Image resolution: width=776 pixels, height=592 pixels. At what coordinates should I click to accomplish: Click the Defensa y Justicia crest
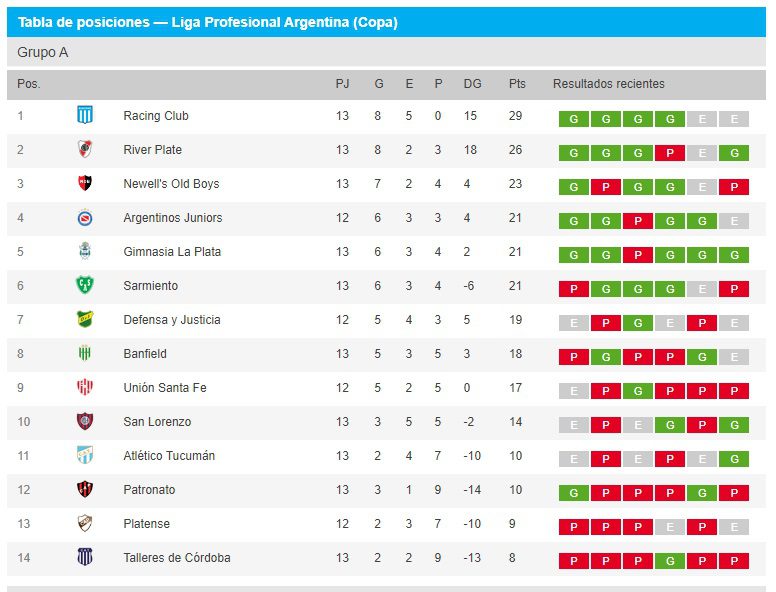coord(85,320)
